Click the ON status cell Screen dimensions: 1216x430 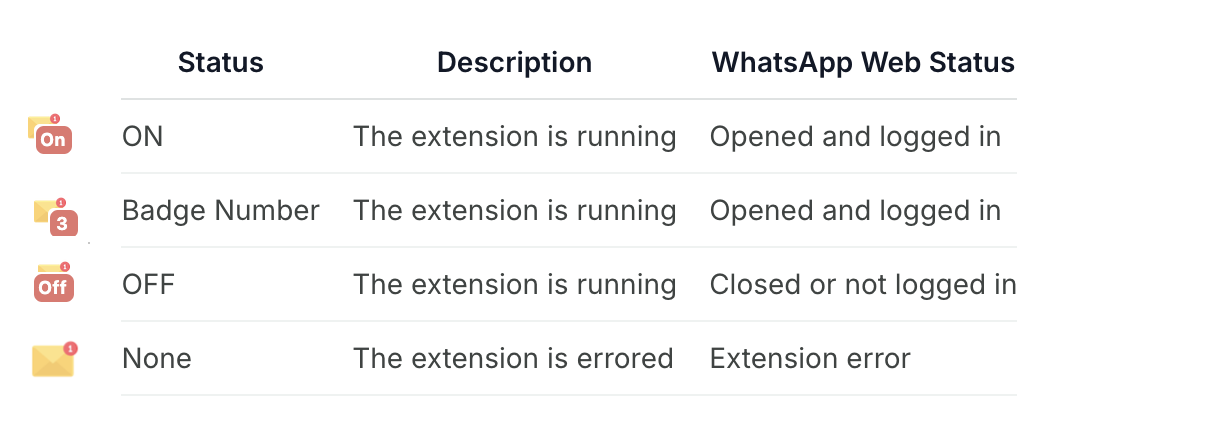click(142, 136)
